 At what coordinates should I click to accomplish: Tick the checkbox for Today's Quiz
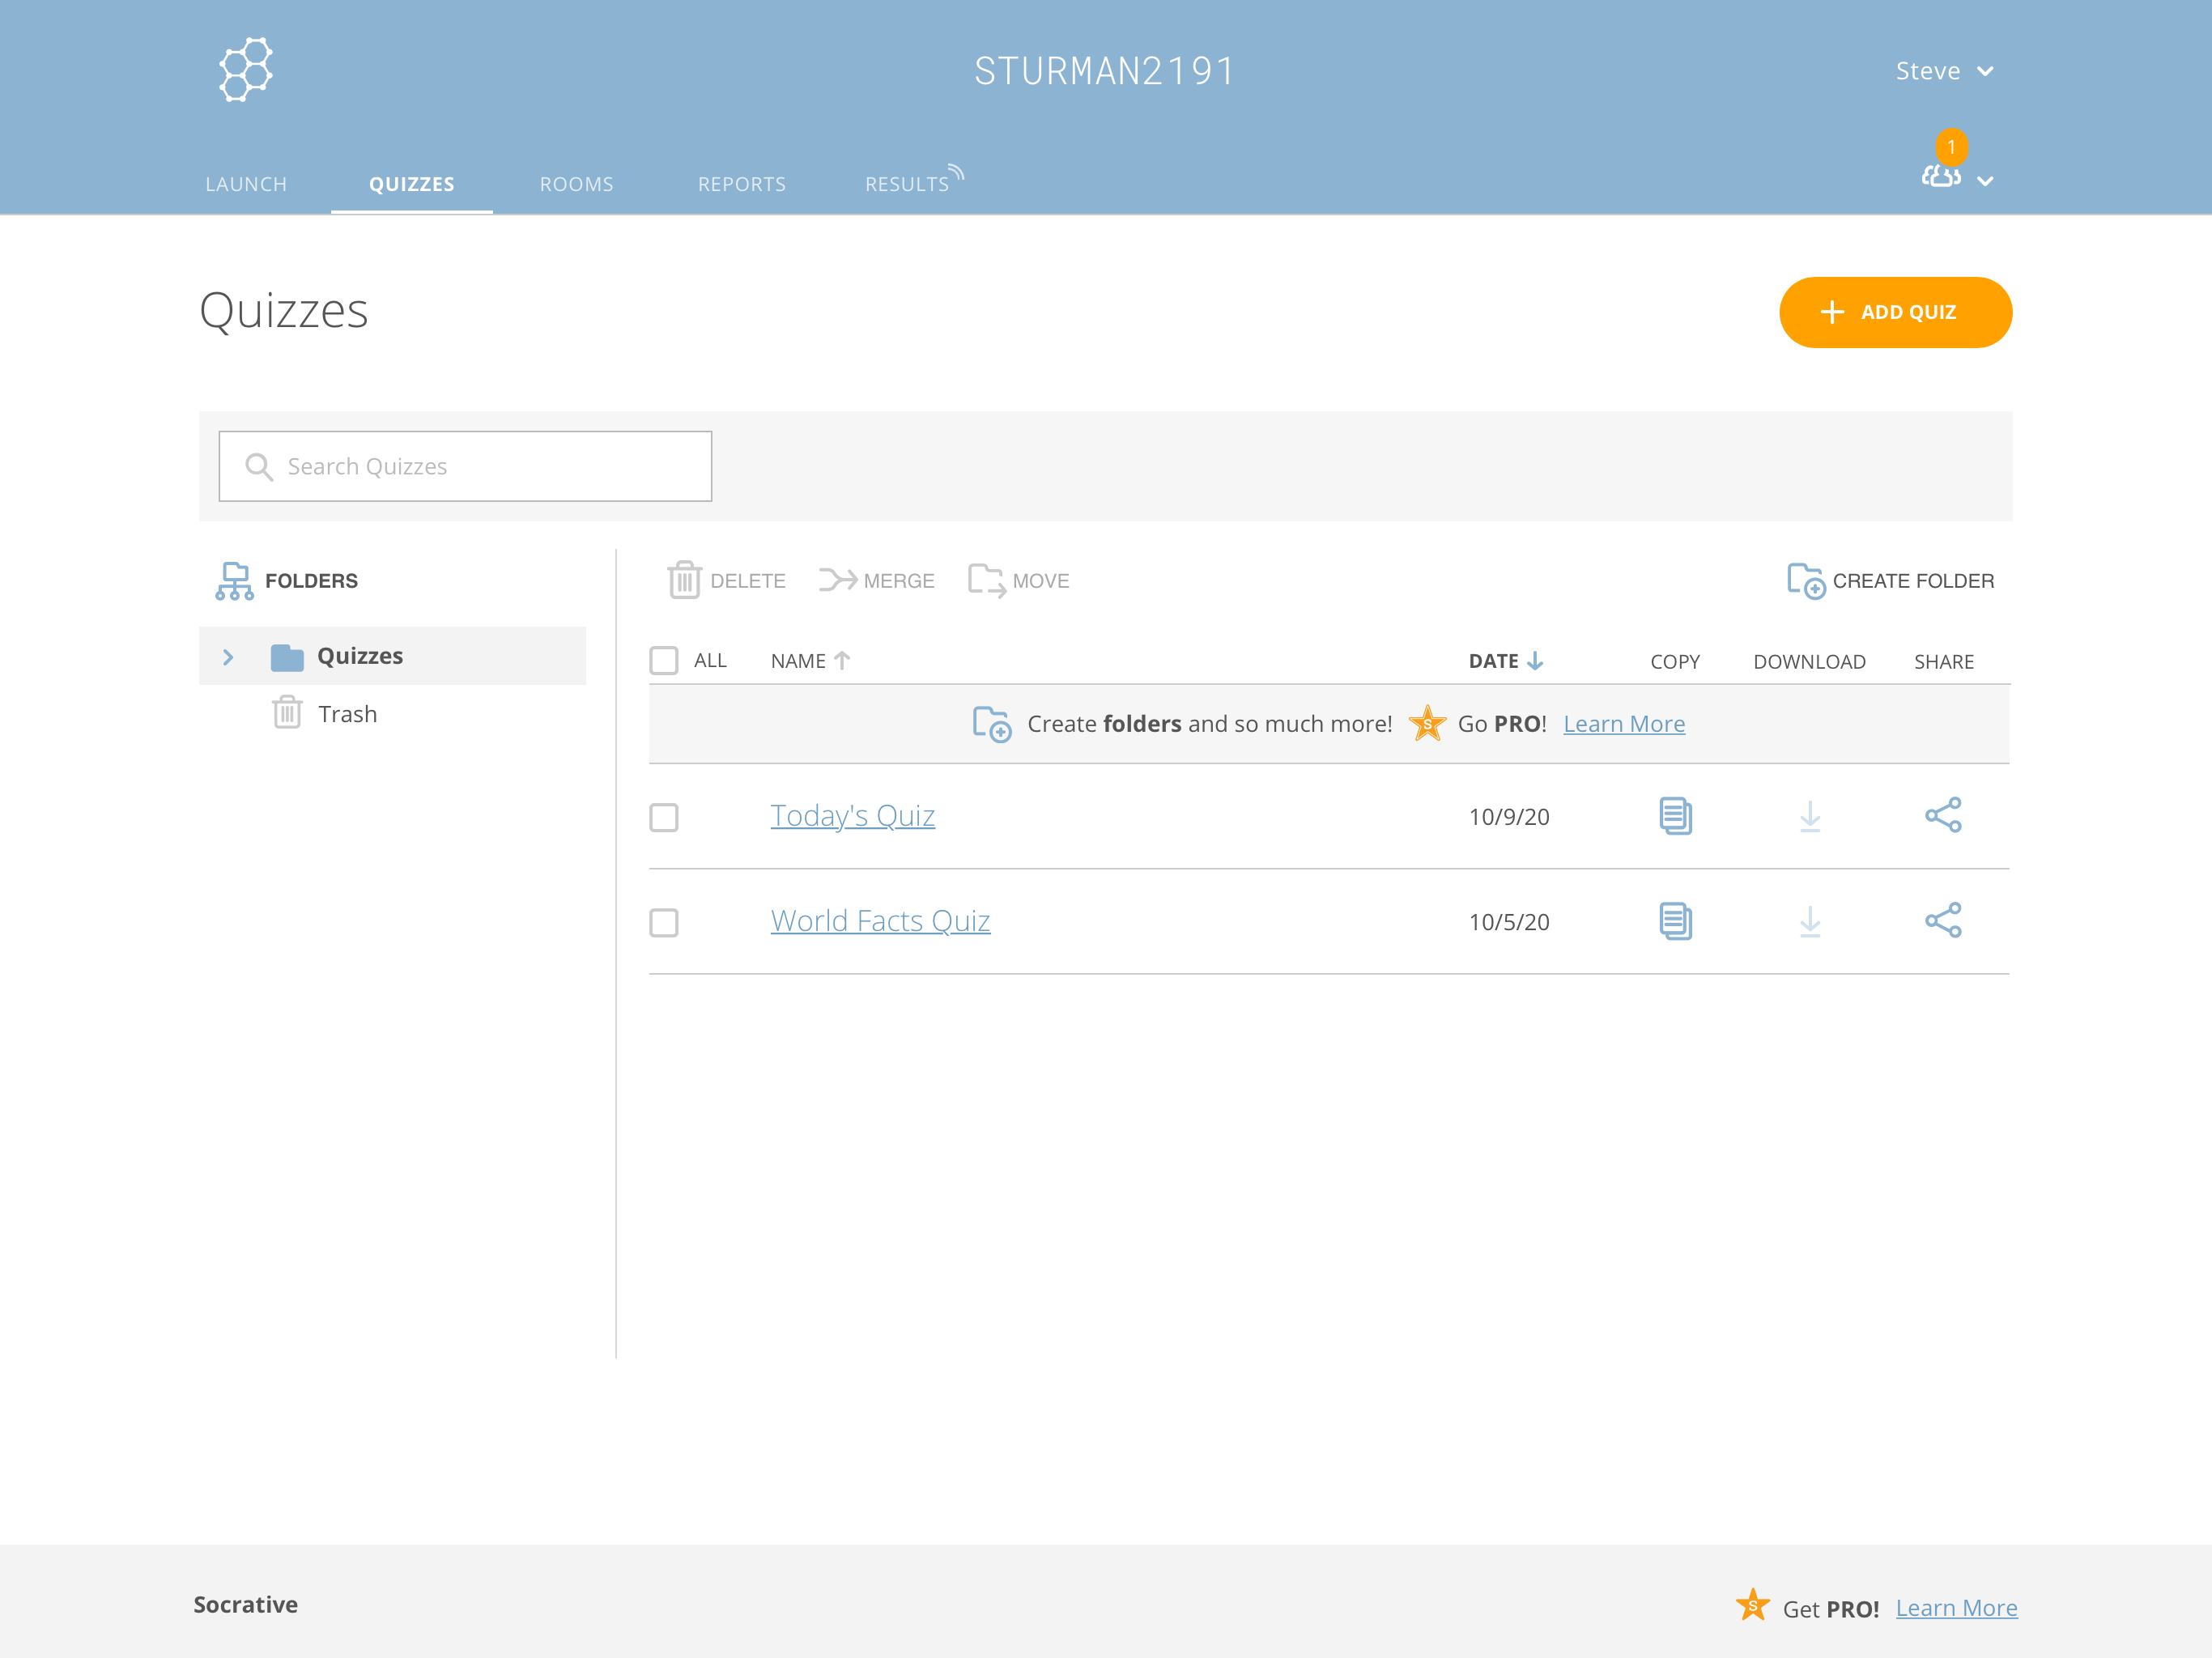pos(664,817)
